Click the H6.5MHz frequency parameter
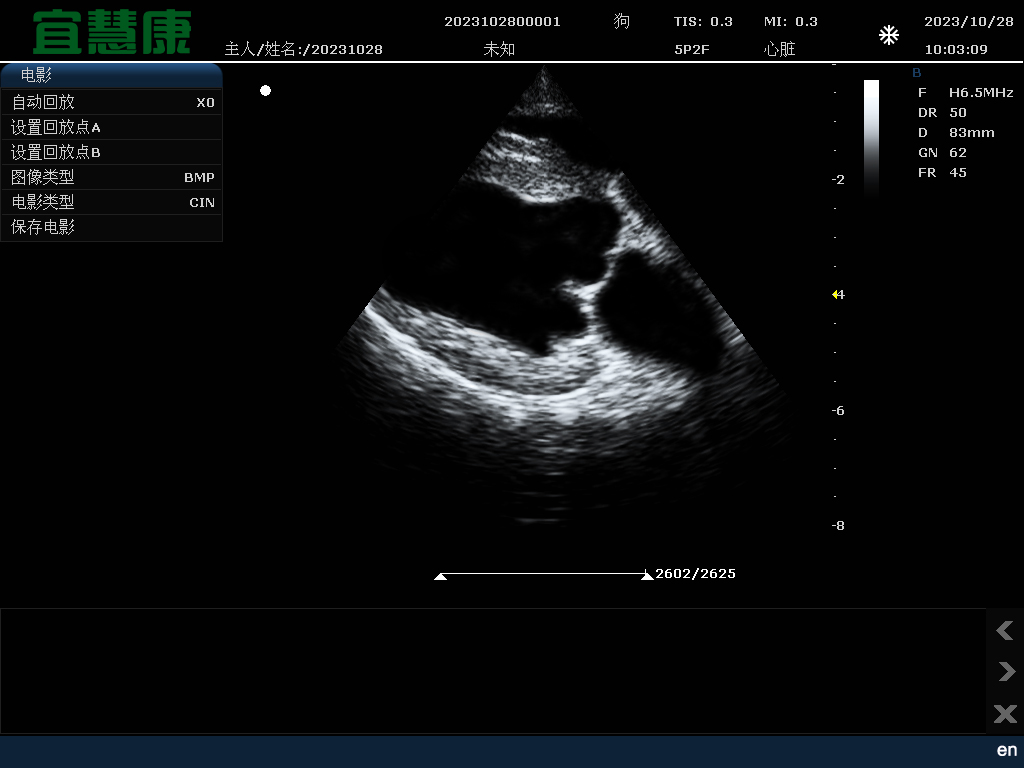The image size is (1024, 768). (x=980, y=92)
